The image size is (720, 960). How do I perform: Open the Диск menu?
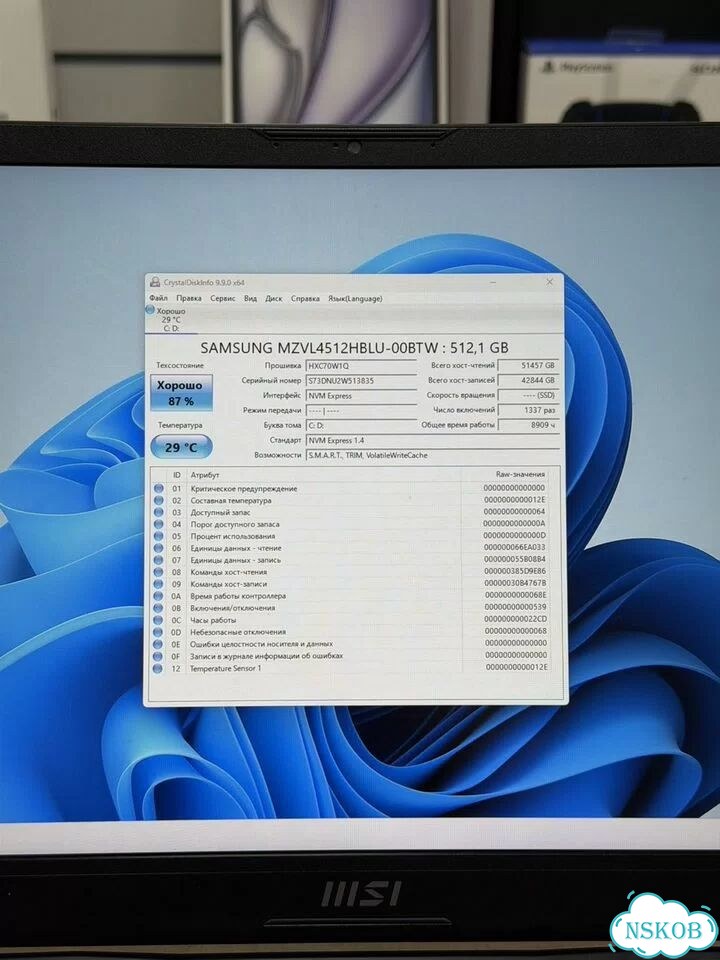pos(274,298)
